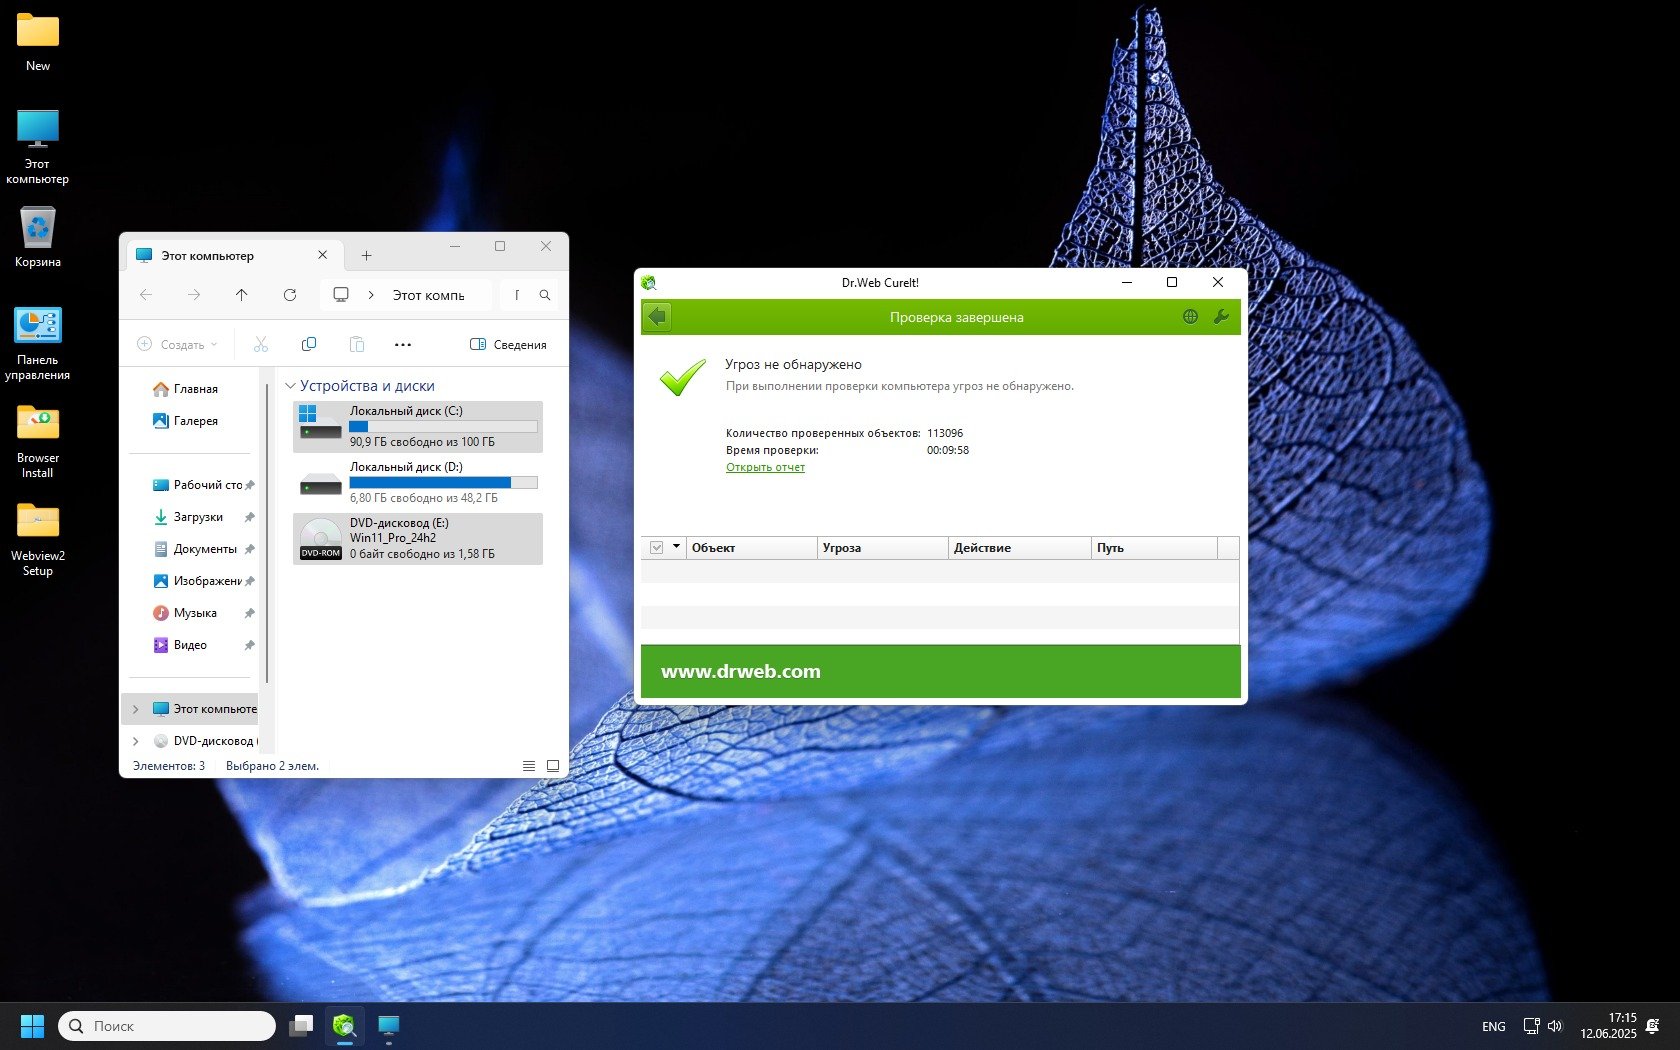The height and width of the screenshot is (1050, 1680).
Task: Toggle the select-all checkbox in threats table
Action: 657,548
